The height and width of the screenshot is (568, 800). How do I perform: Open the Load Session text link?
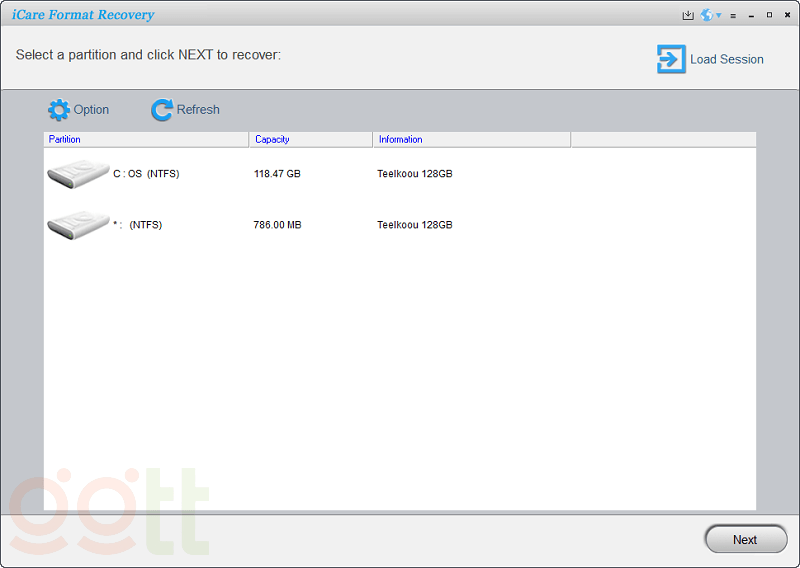727,60
